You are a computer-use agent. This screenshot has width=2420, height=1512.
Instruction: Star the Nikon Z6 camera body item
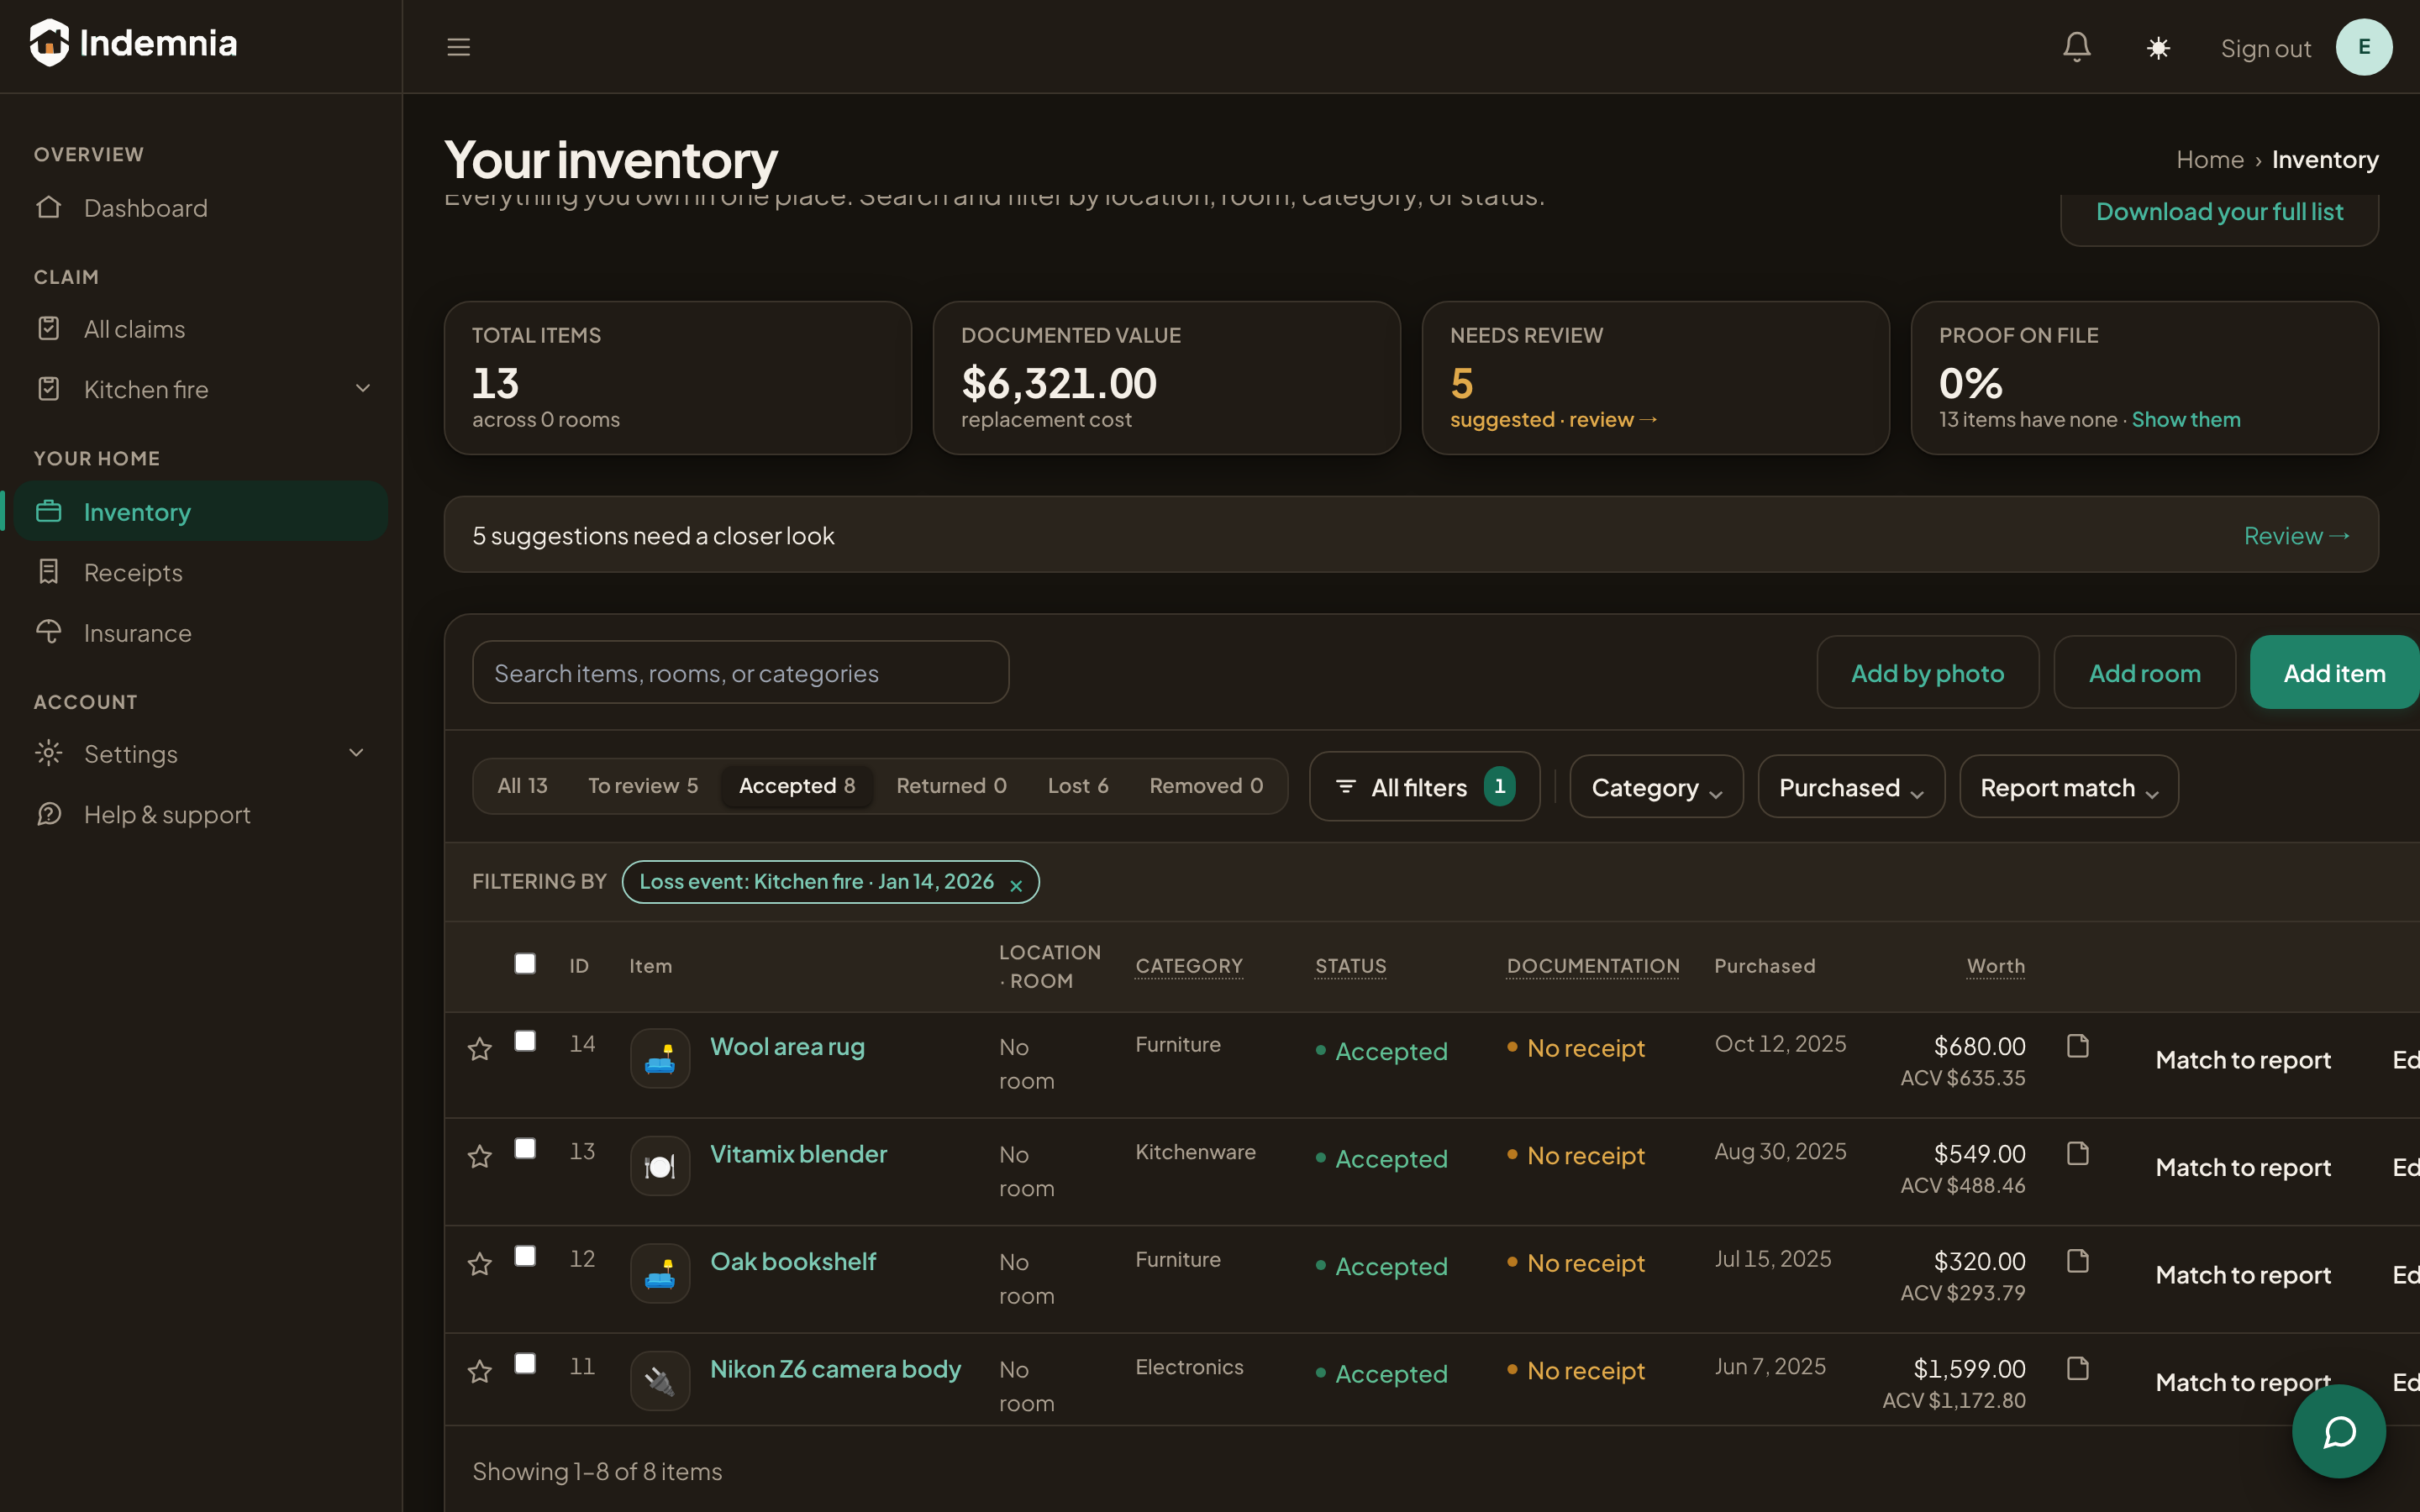point(480,1371)
